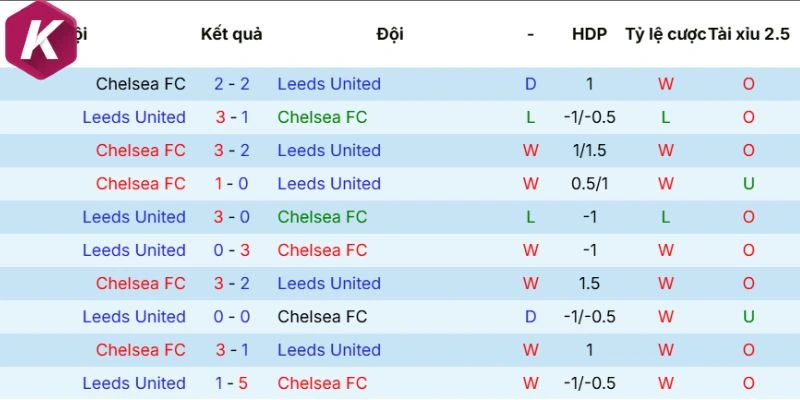Click Leeds United in the 0 - 0 row
The width and height of the screenshot is (800, 400).
134,317
